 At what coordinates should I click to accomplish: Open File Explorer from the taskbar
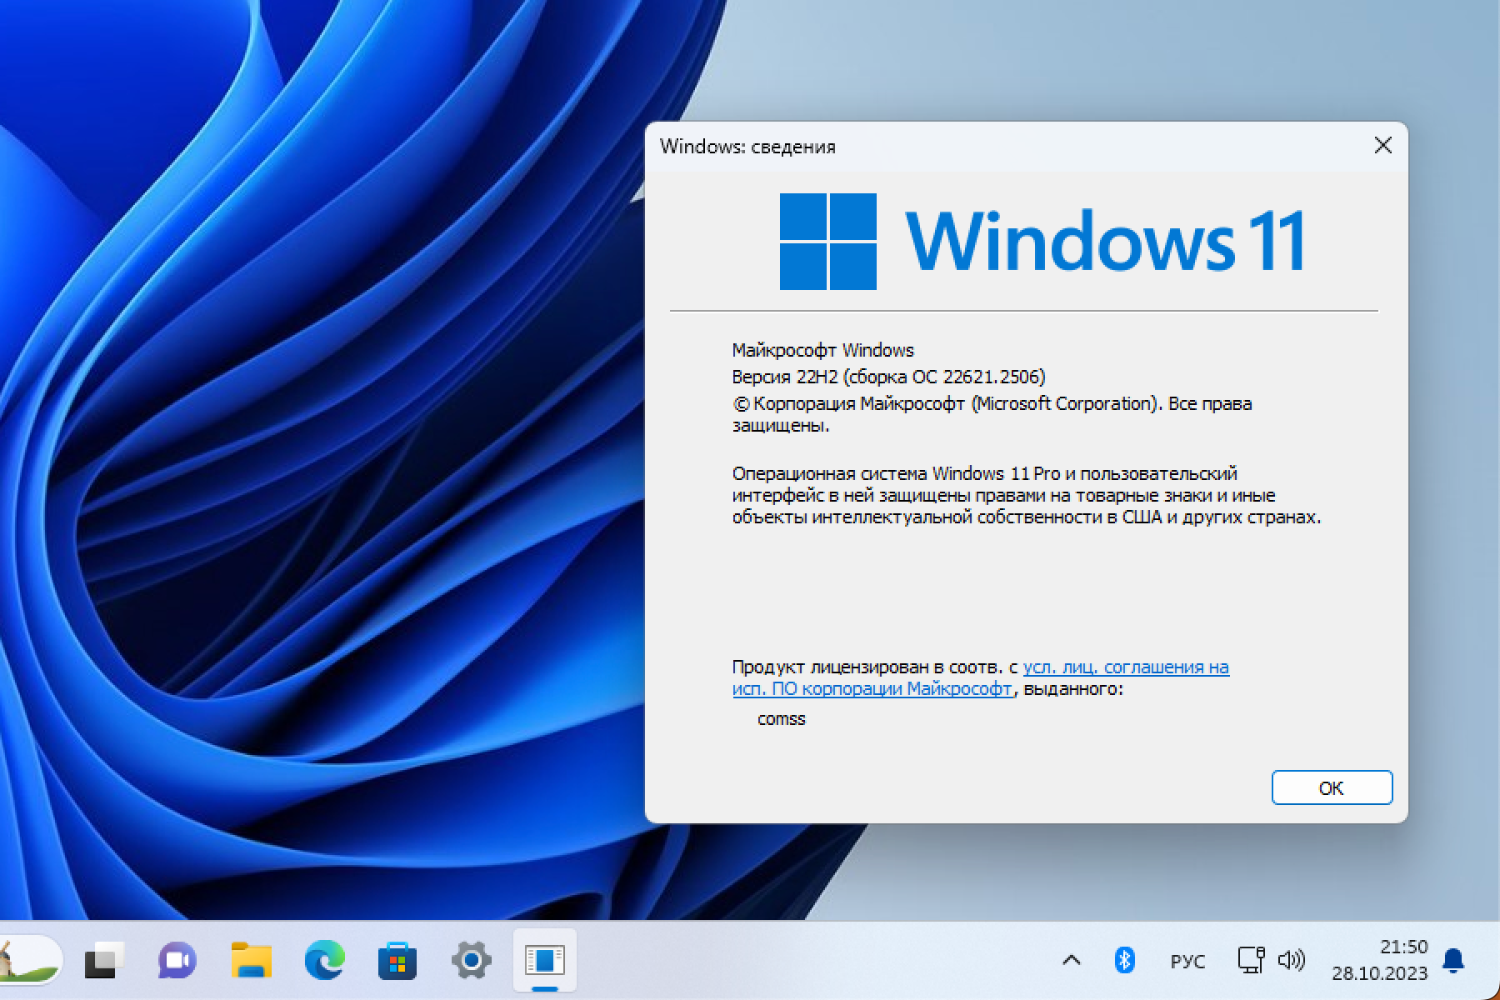pos(250,960)
